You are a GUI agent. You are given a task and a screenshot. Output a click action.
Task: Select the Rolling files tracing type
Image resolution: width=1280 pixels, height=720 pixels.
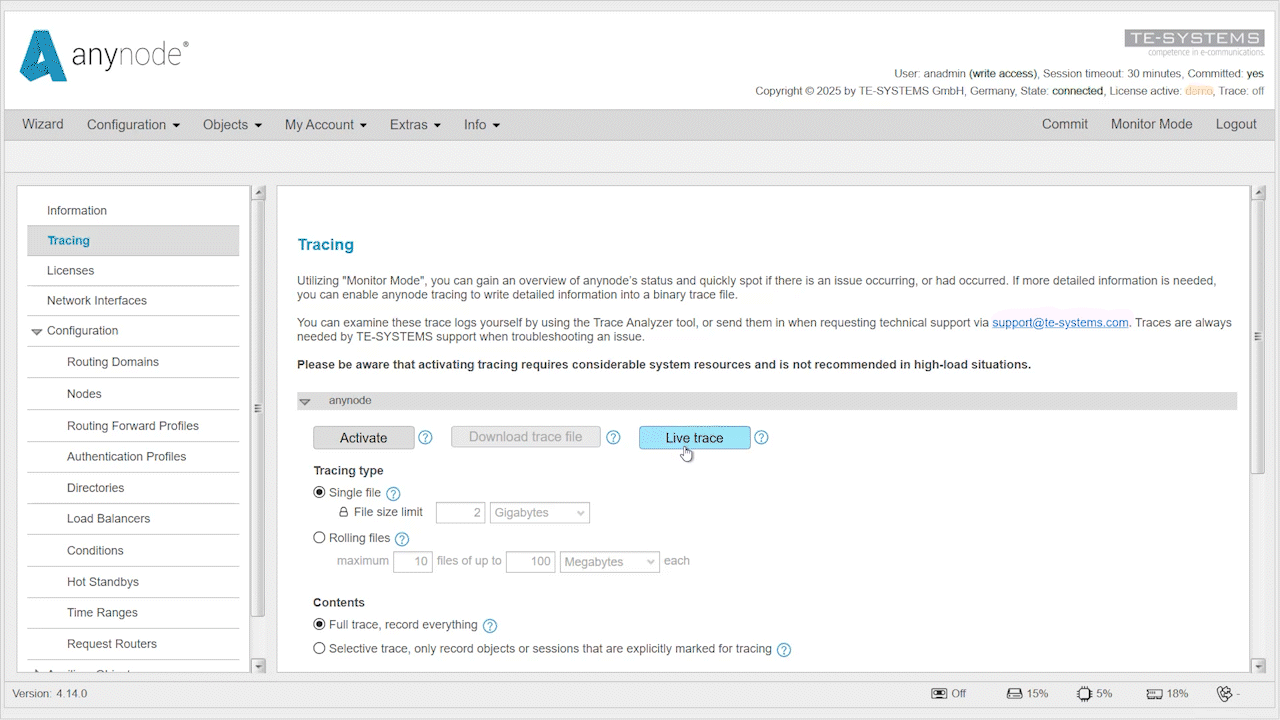tap(319, 537)
